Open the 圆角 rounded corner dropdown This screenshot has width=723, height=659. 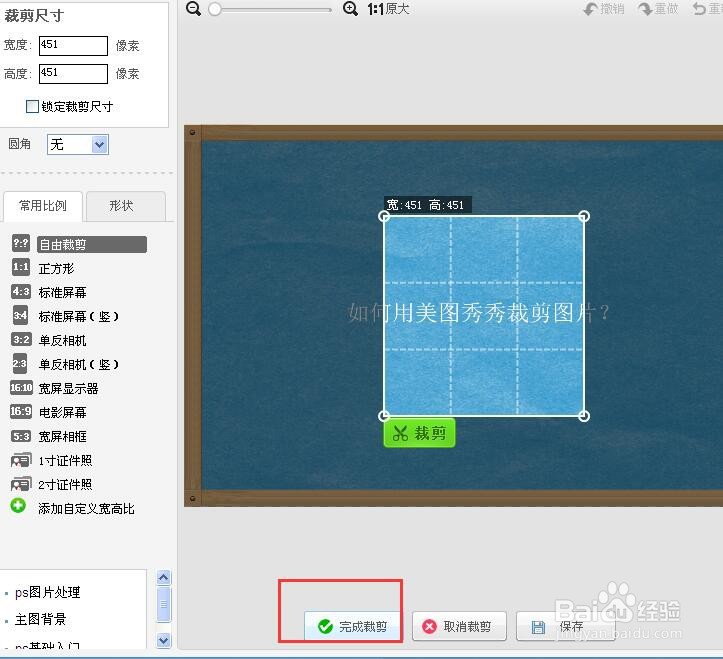[x=78, y=145]
